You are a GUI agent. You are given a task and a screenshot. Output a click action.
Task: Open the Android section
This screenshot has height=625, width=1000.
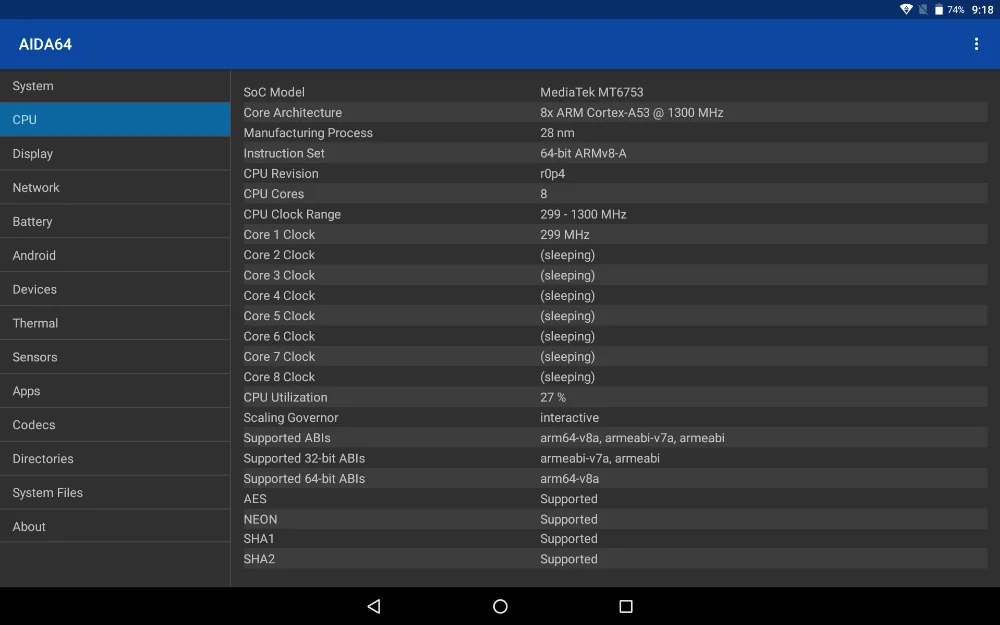point(115,255)
